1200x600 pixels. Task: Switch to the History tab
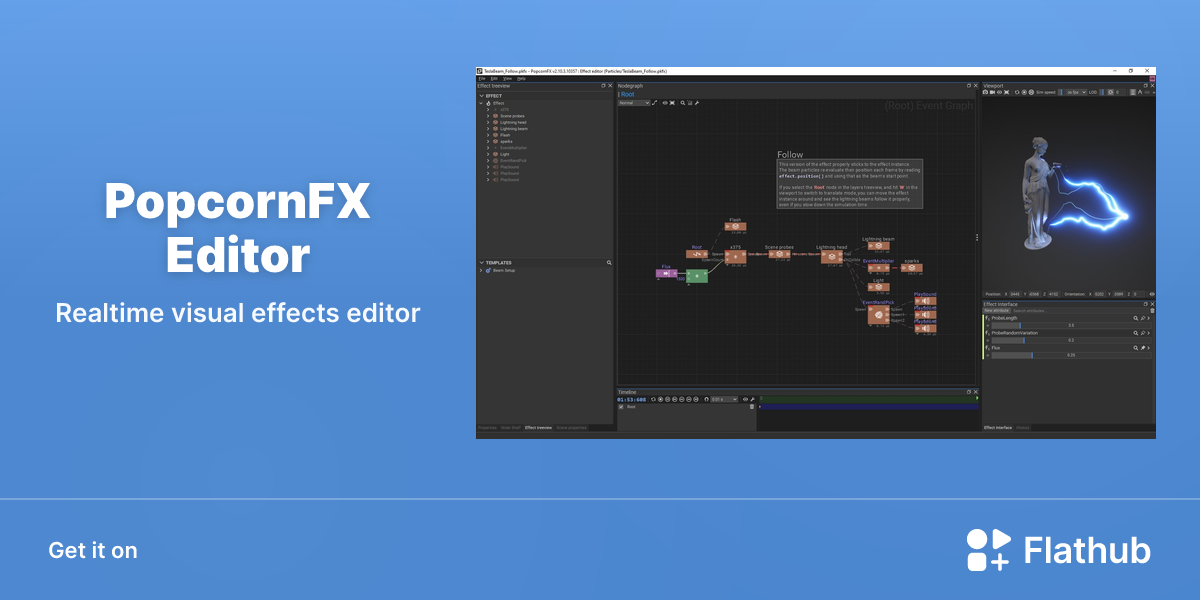[1022, 427]
